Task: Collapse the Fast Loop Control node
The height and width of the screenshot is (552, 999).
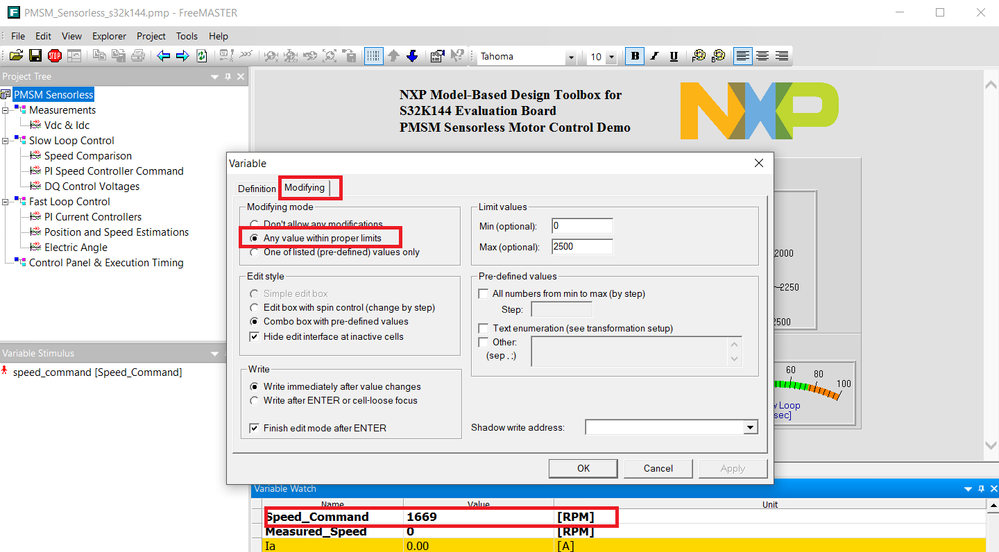Action: [x=5, y=202]
